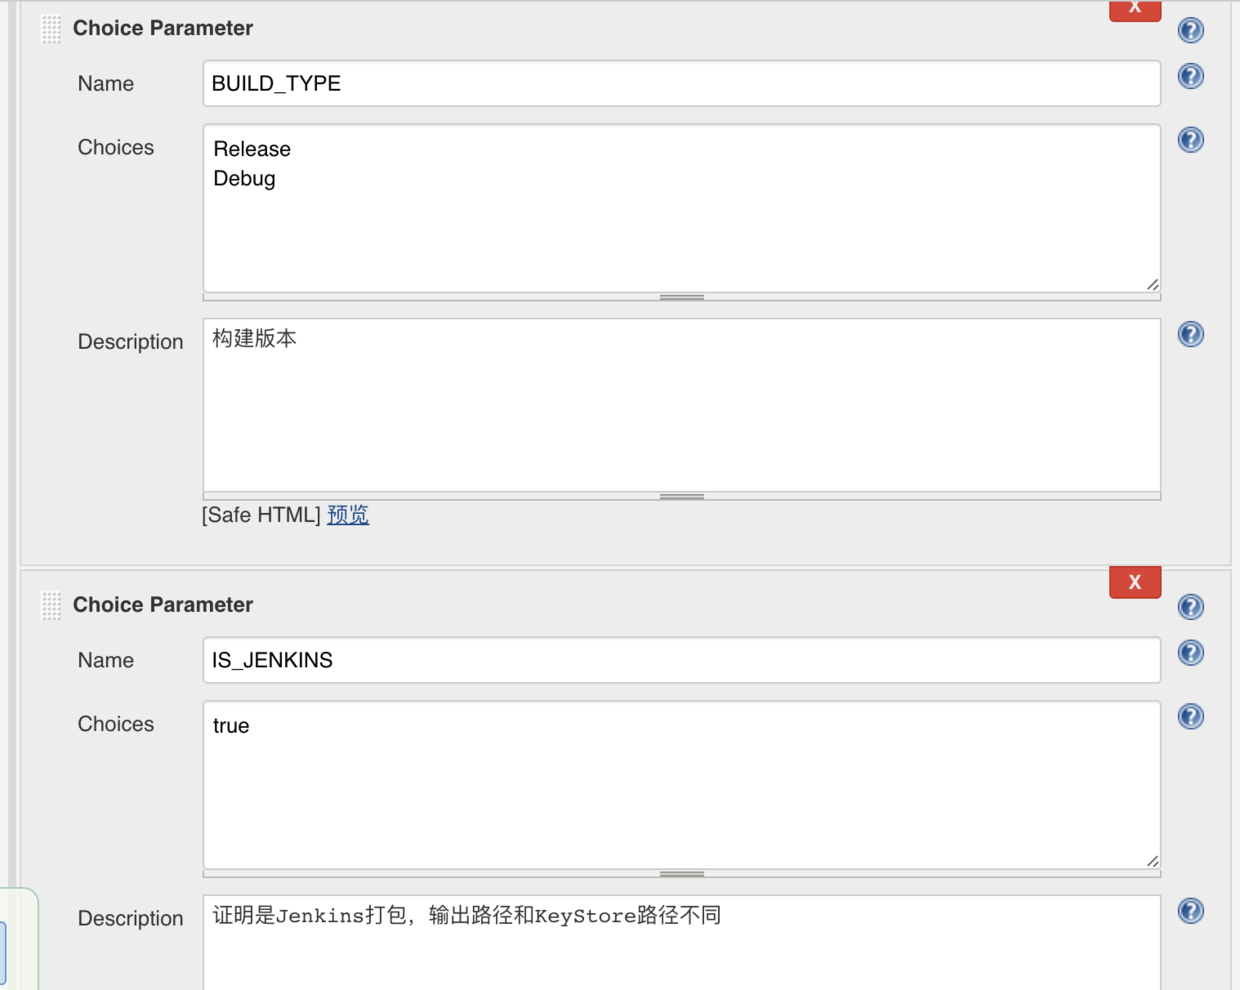Screen dimensions: 1240x990
Task: Click the drag handle of the BUILD_TYPE parameter
Action: 49,28
